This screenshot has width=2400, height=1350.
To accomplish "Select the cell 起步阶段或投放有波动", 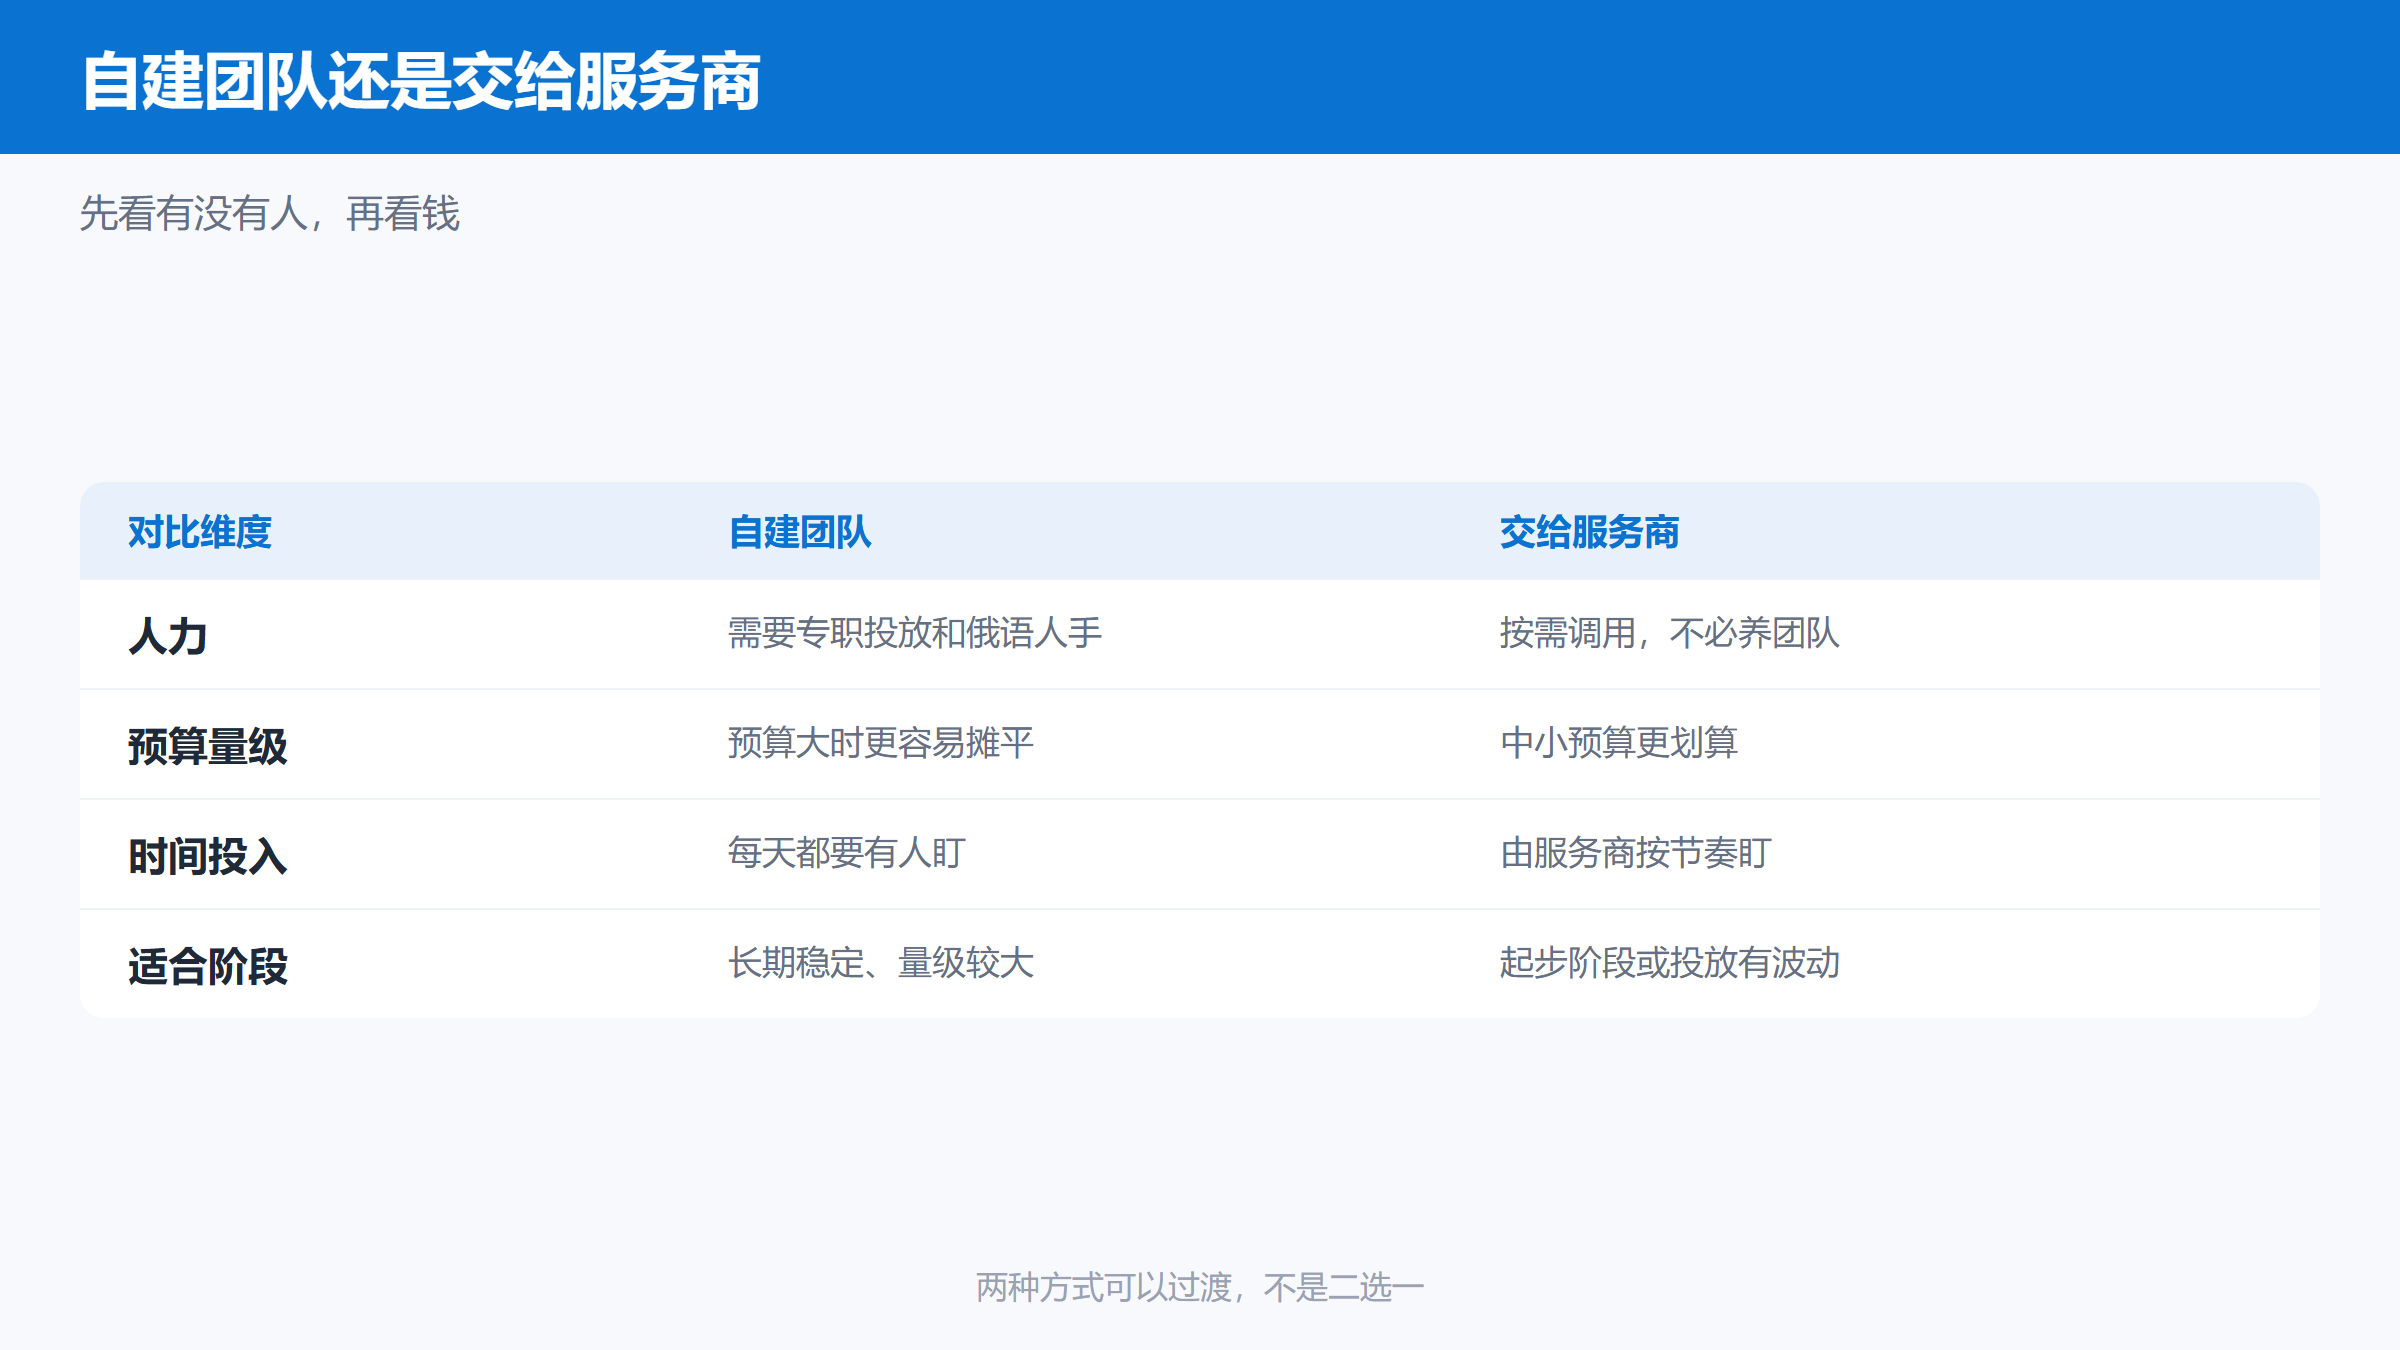I will [x=1670, y=963].
